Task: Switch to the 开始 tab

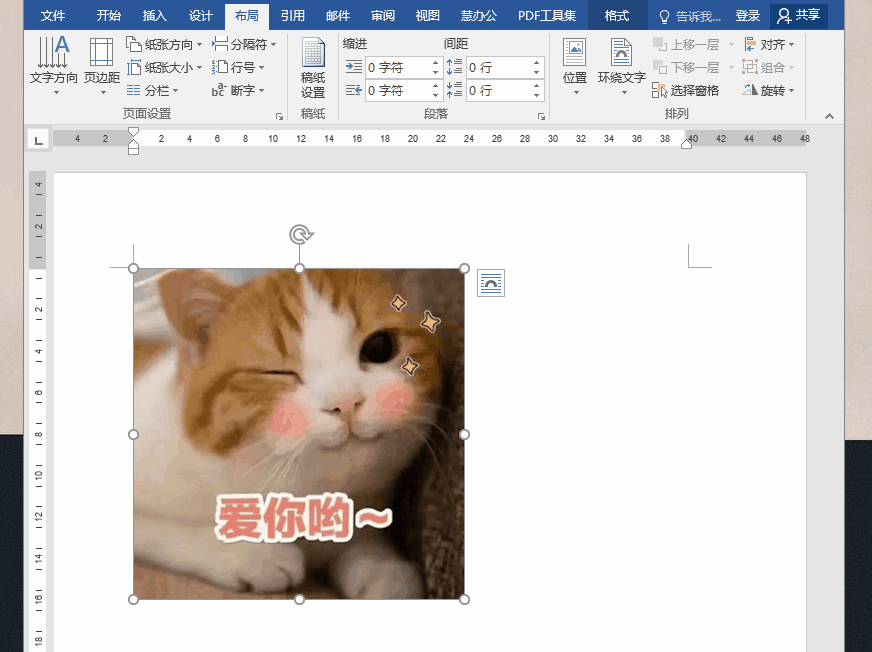Action: point(108,16)
